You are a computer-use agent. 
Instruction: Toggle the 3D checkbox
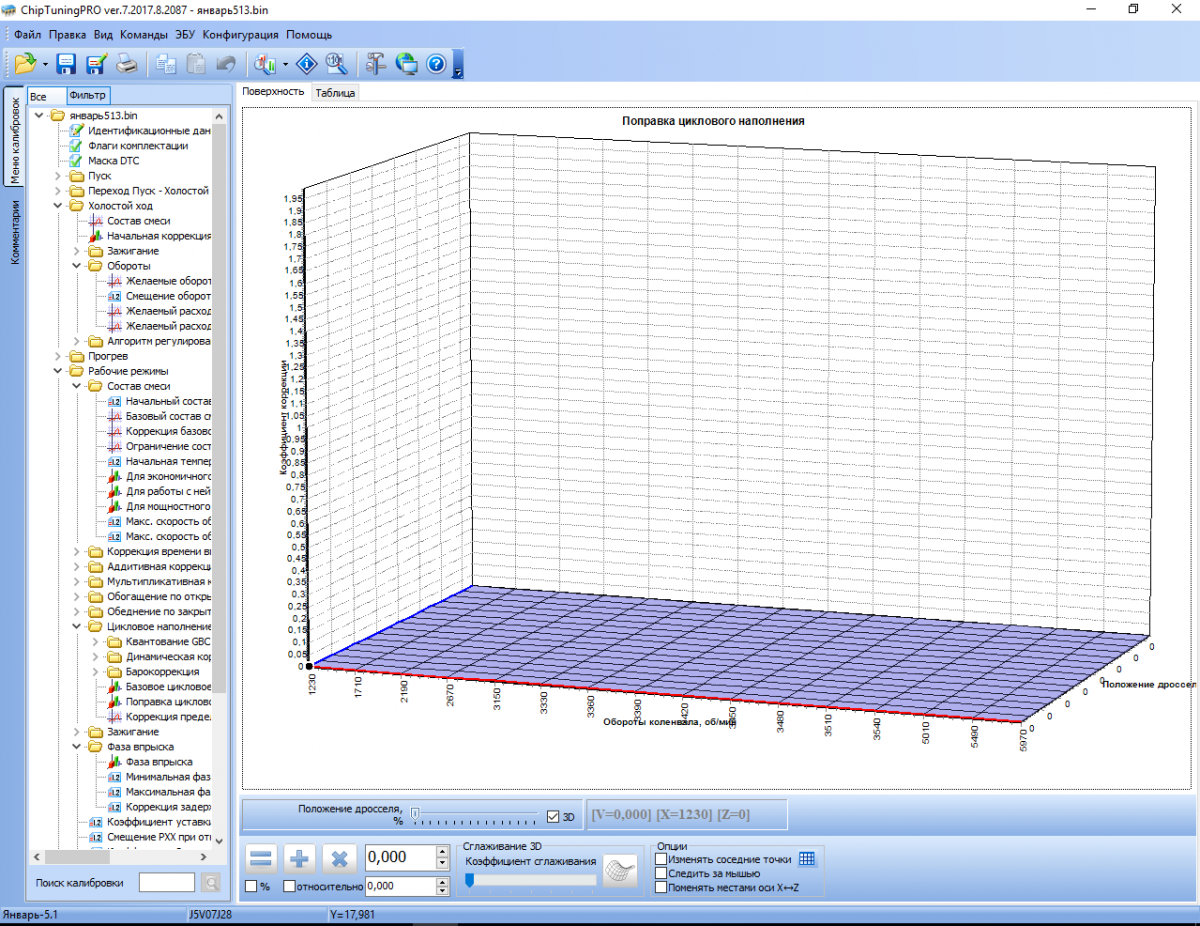[x=553, y=816]
